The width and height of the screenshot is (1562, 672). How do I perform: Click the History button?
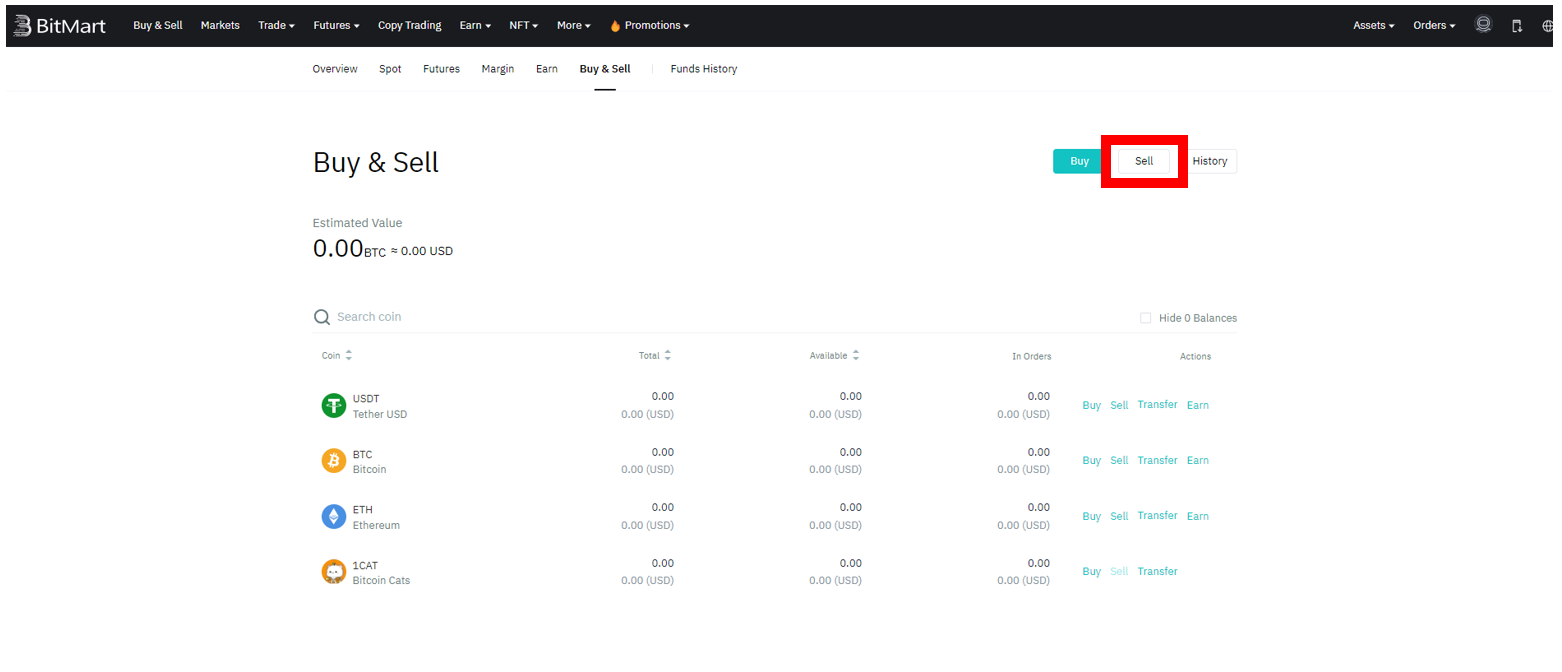pos(1210,161)
